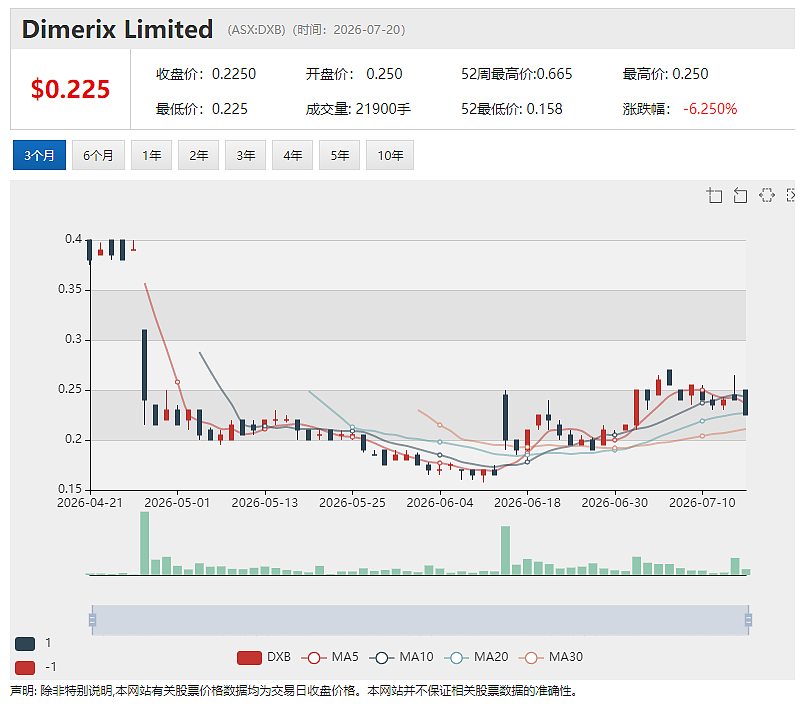This screenshot has width=805, height=711.
Task: Click the 0.15 y-axis label
Action: [x=70, y=489]
